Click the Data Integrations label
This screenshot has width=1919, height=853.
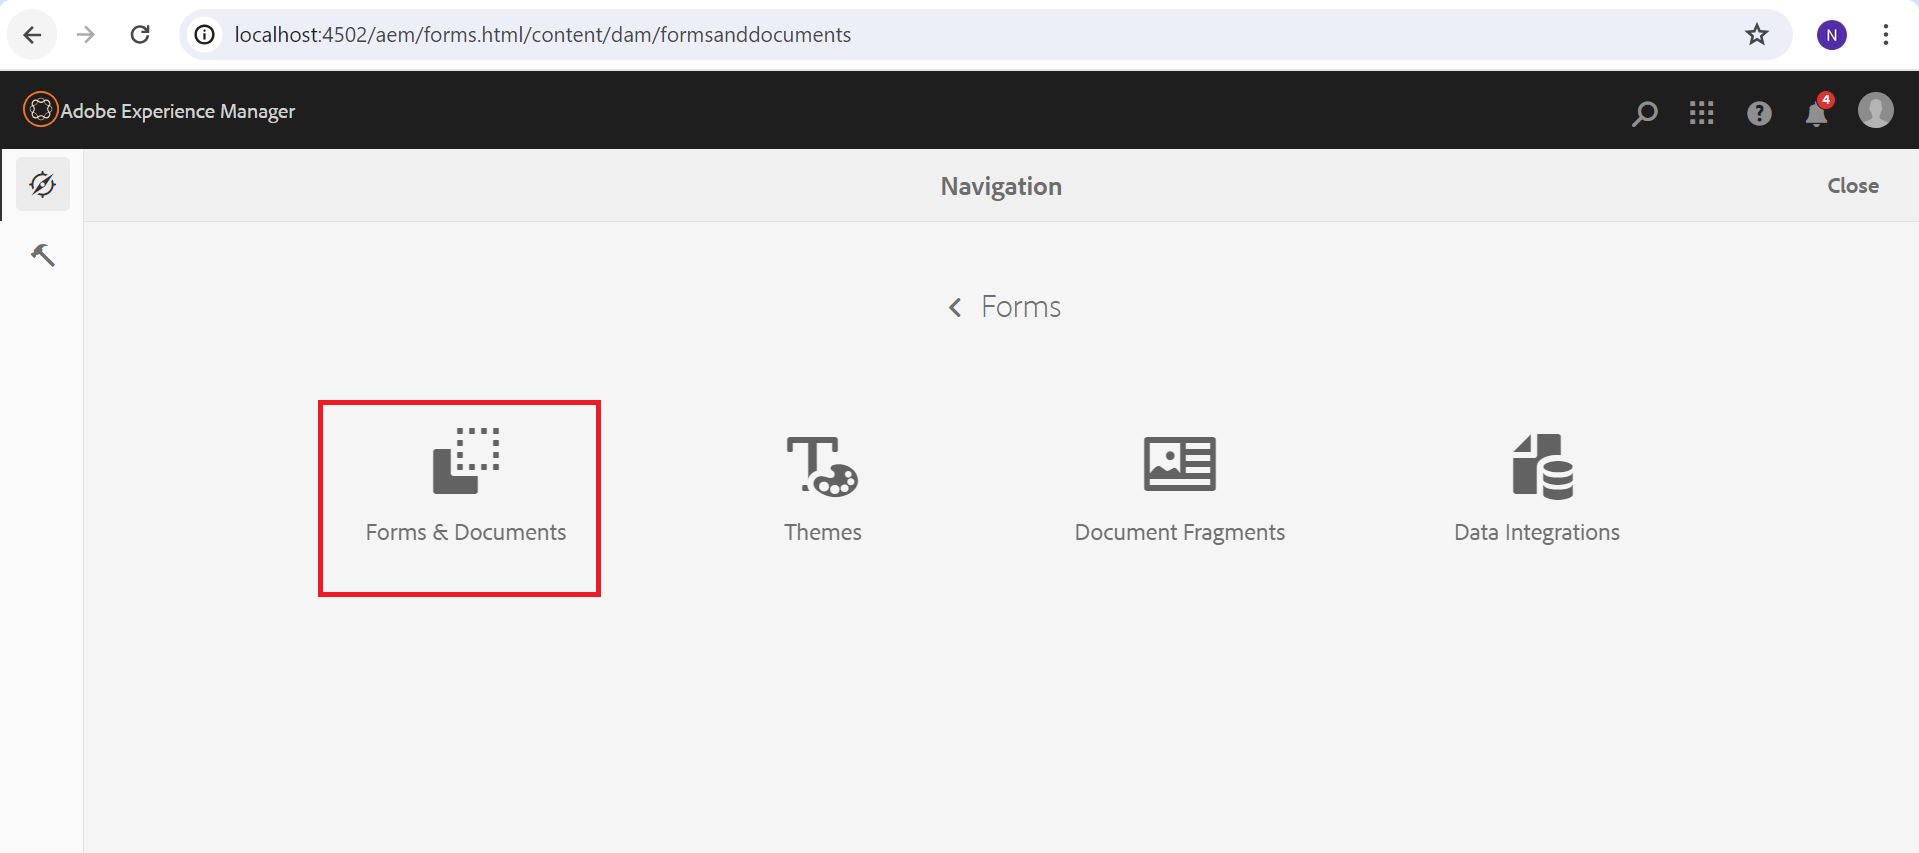pos(1537,533)
